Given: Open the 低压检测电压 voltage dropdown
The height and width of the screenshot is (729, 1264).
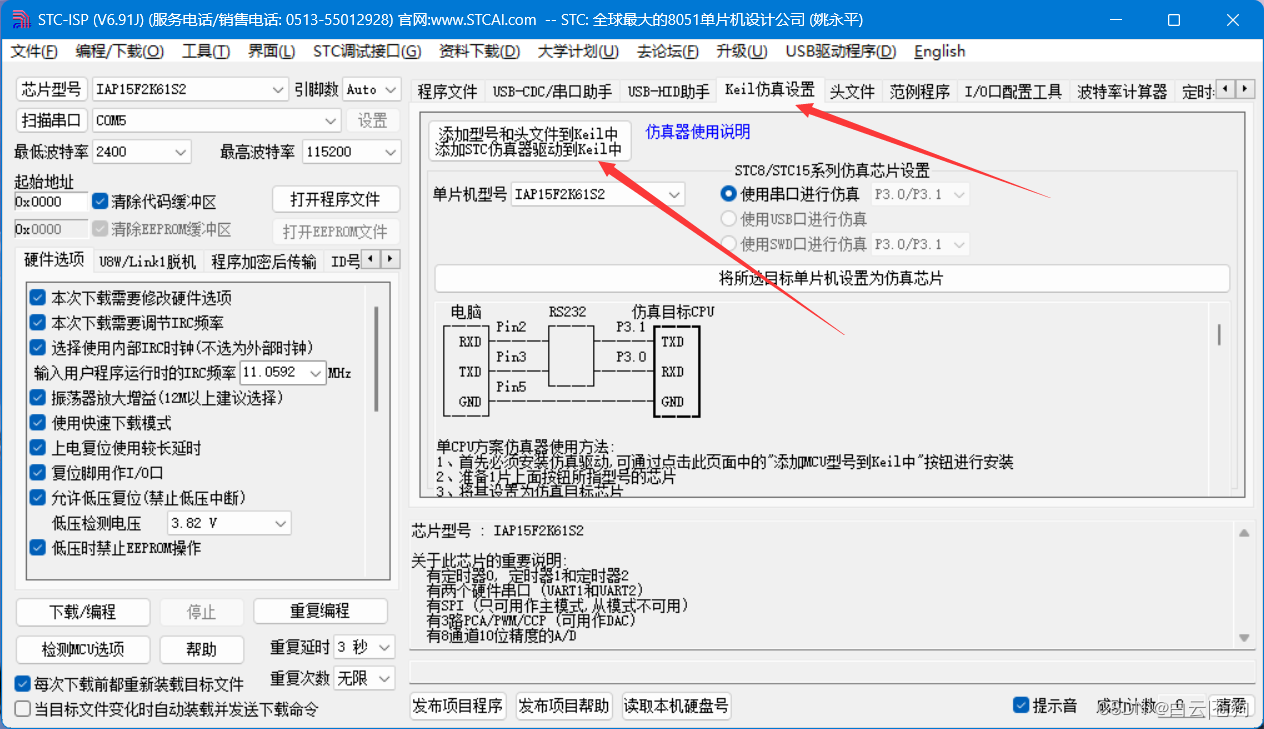Looking at the screenshot, I should pos(228,522).
